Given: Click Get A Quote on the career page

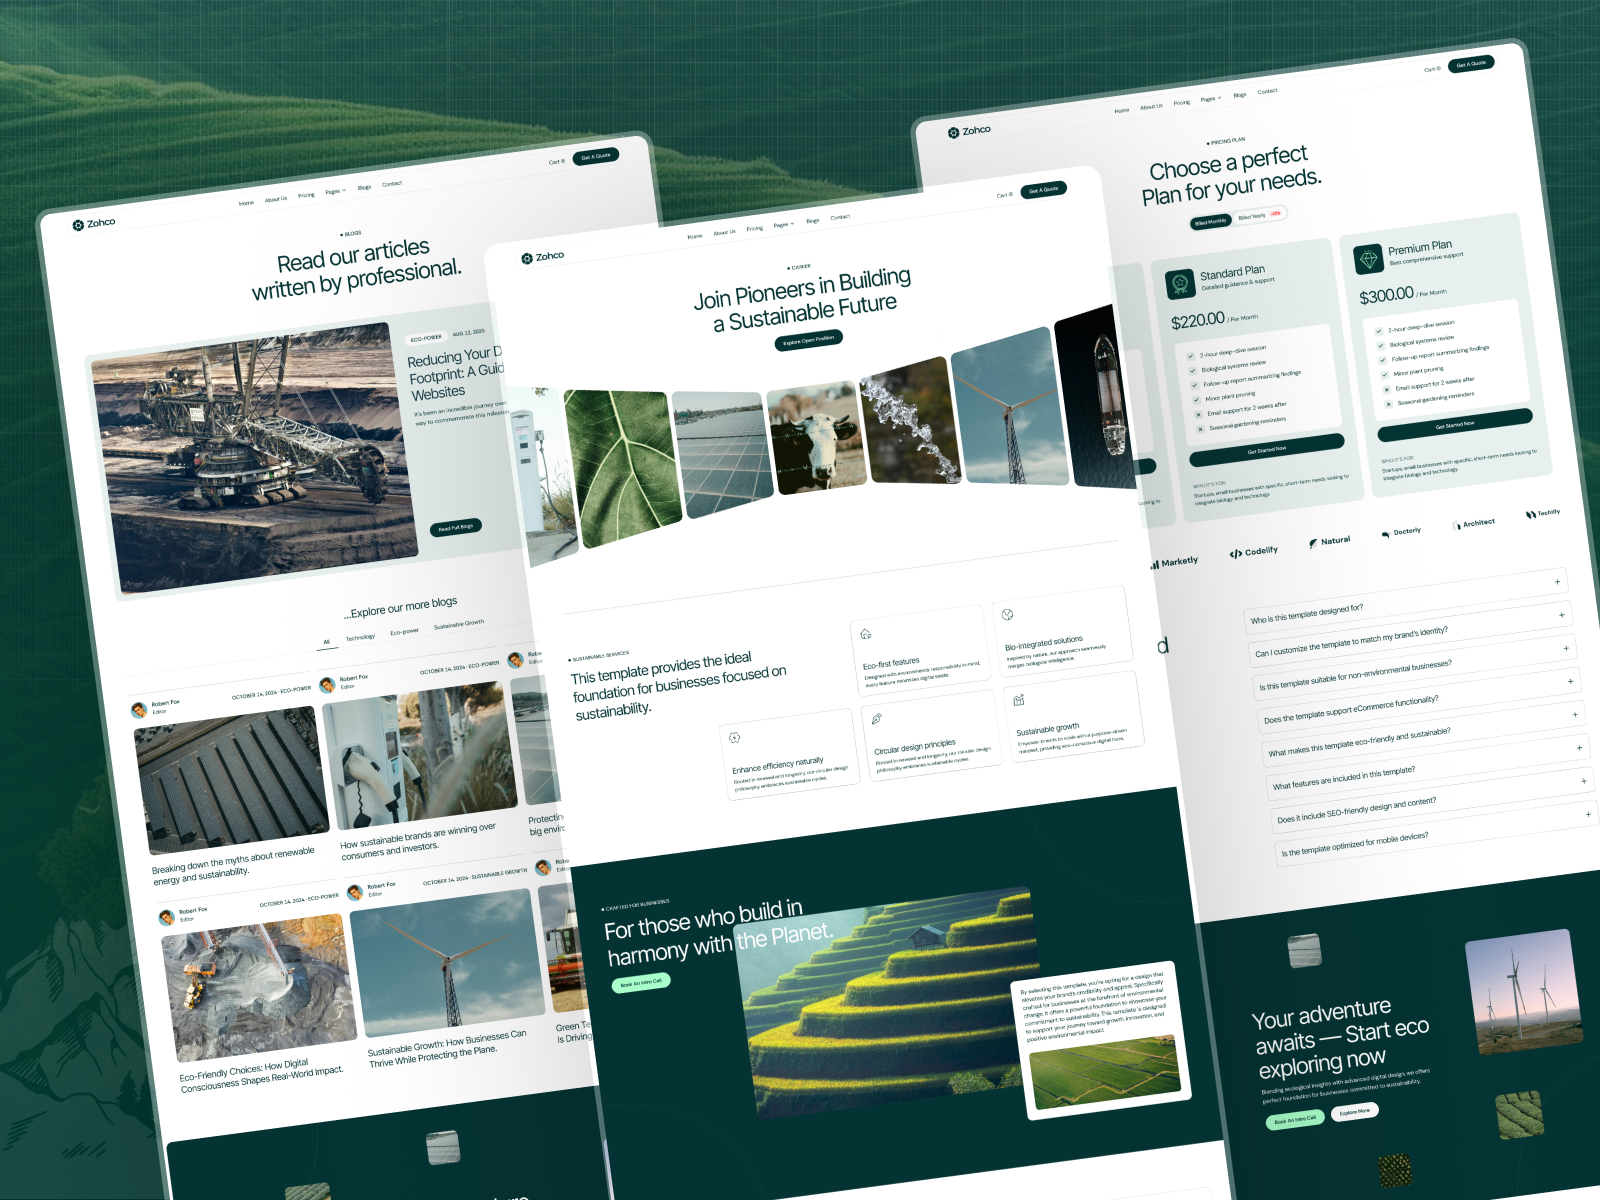Looking at the screenshot, I should click(x=1044, y=189).
